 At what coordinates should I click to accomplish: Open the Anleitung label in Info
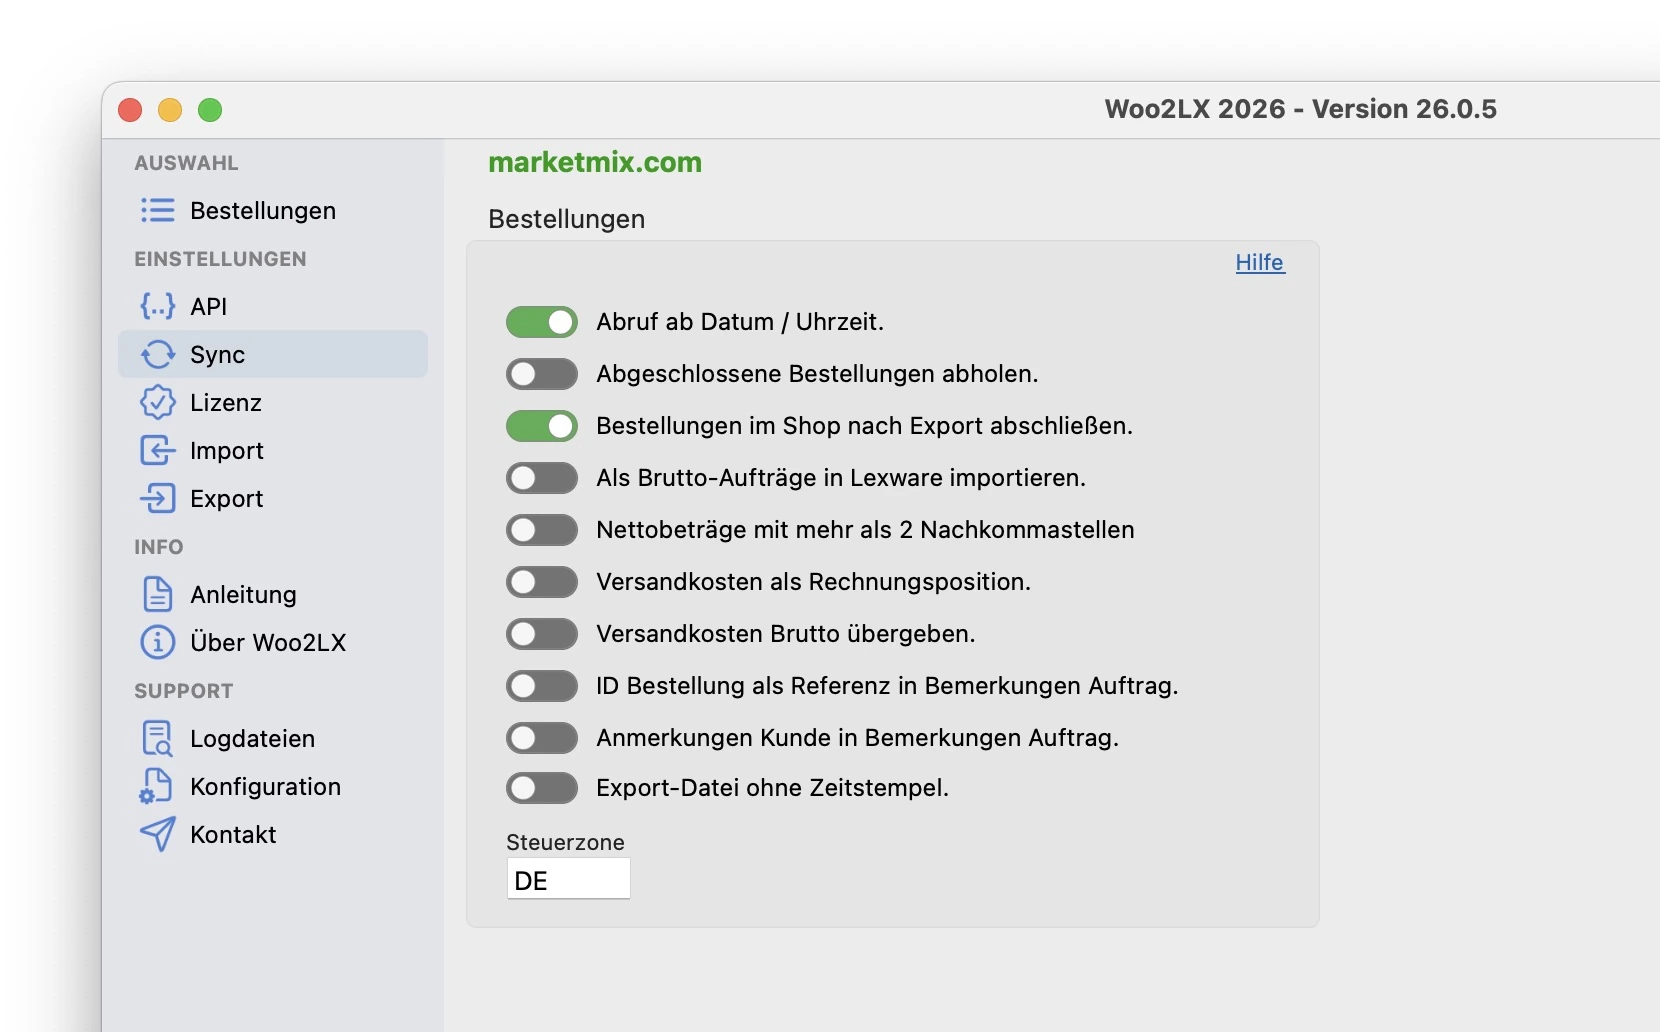pos(243,595)
